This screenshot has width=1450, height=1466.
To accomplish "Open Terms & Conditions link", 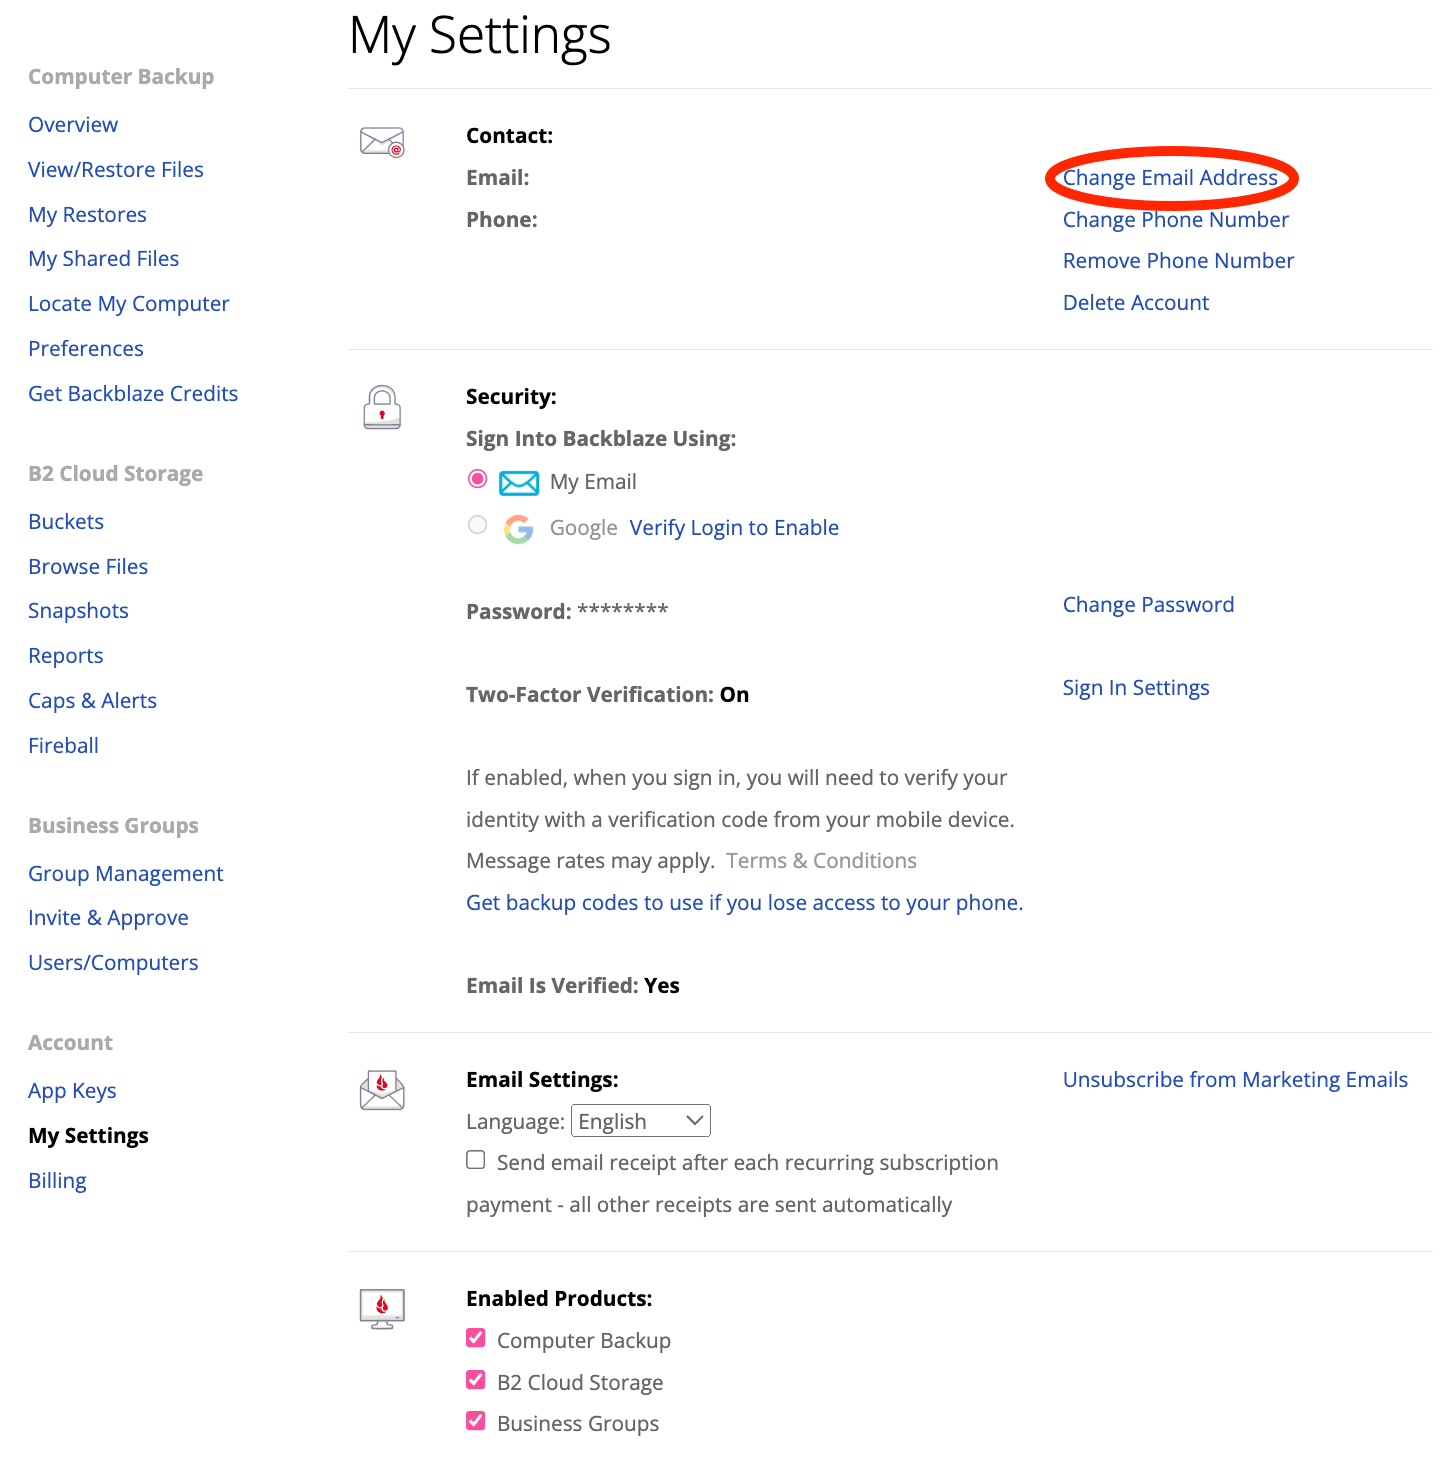I will tap(821, 861).
